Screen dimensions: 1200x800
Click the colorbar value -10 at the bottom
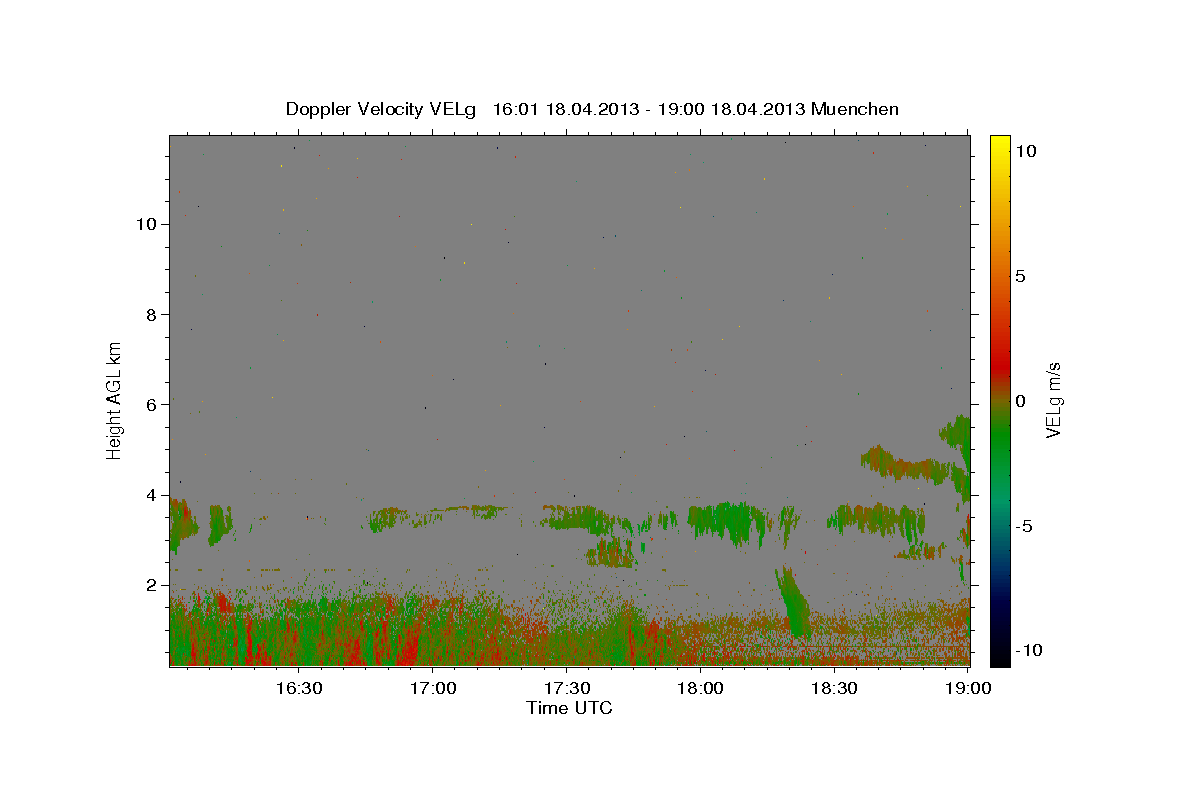point(1027,651)
